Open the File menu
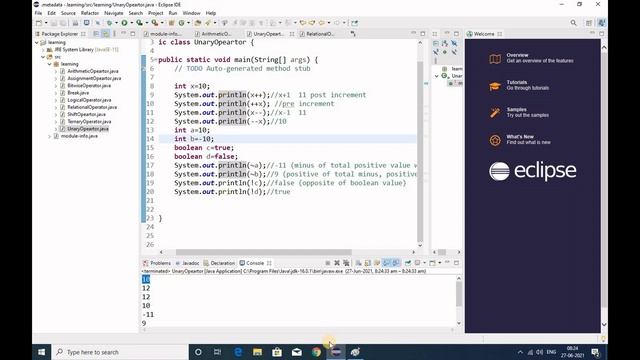The image size is (640, 360). (x=38, y=13)
